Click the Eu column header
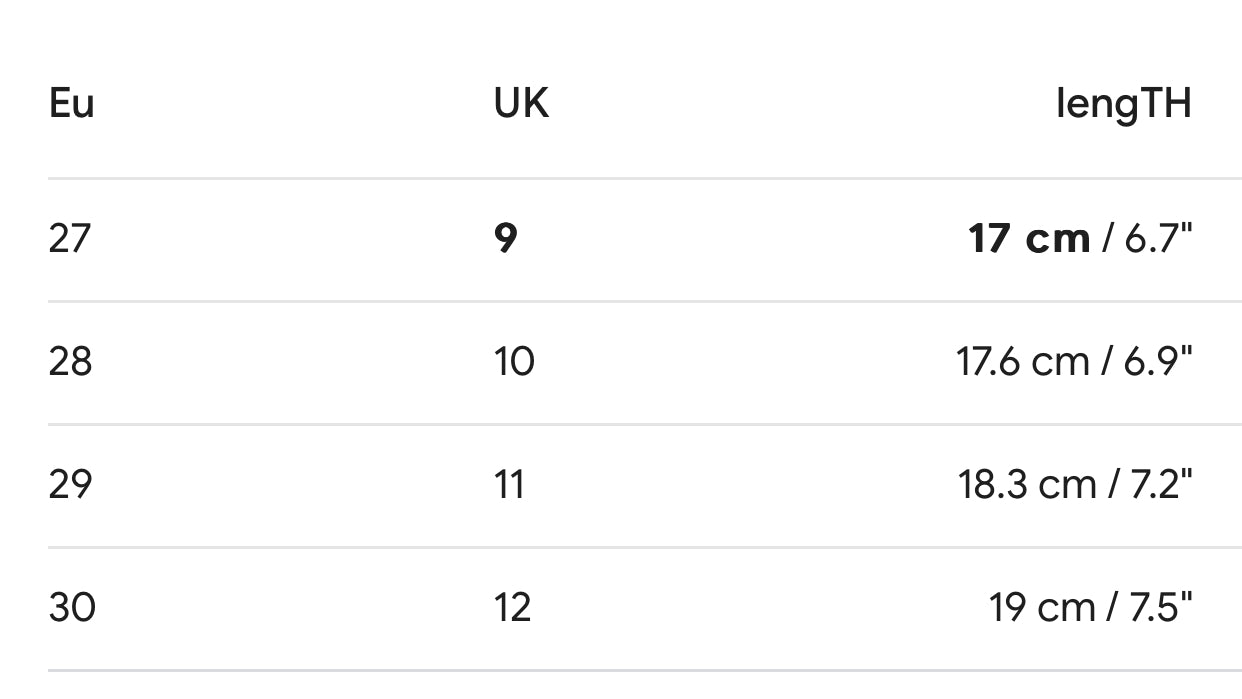 pos(71,103)
